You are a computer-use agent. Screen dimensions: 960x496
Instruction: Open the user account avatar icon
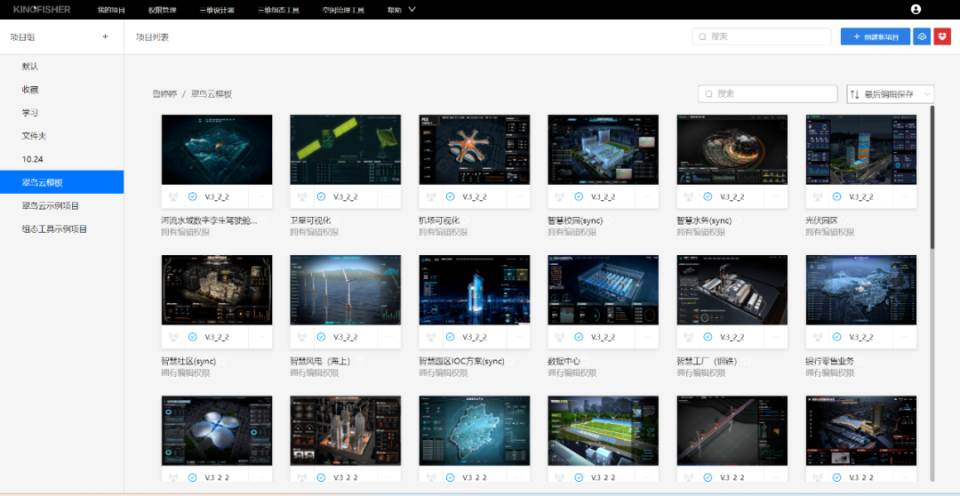click(916, 9)
